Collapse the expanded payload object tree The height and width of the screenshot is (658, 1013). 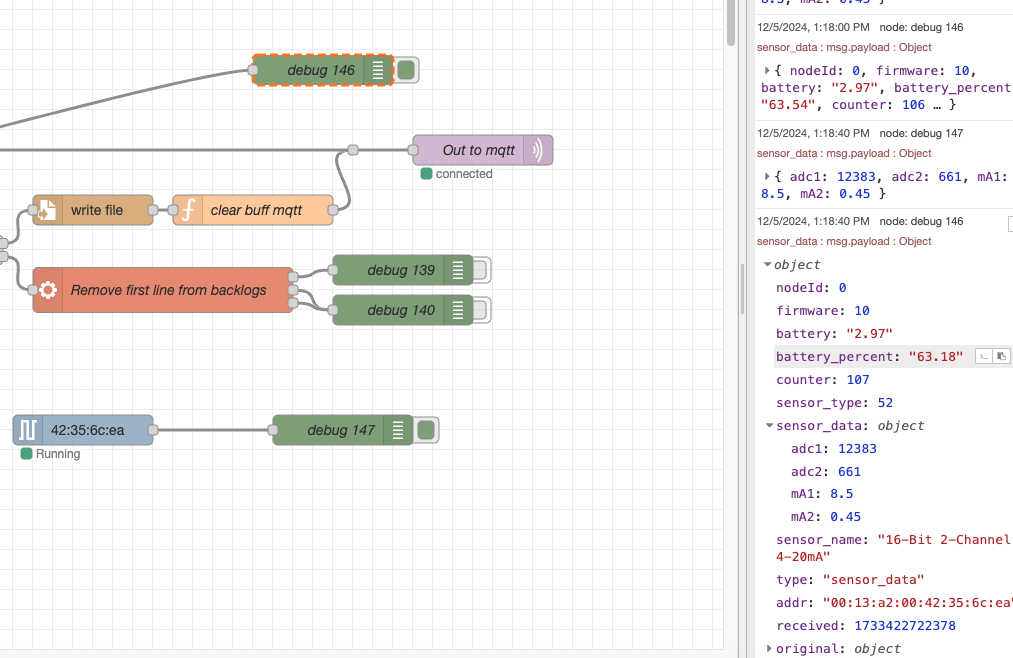coord(768,265)
